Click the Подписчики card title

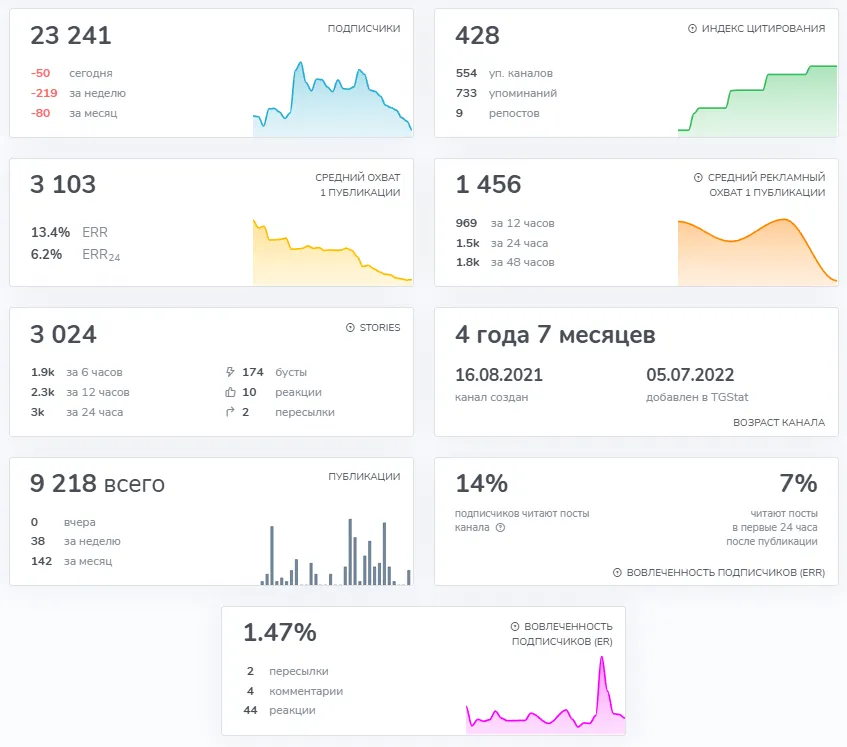tap(364, 29)
